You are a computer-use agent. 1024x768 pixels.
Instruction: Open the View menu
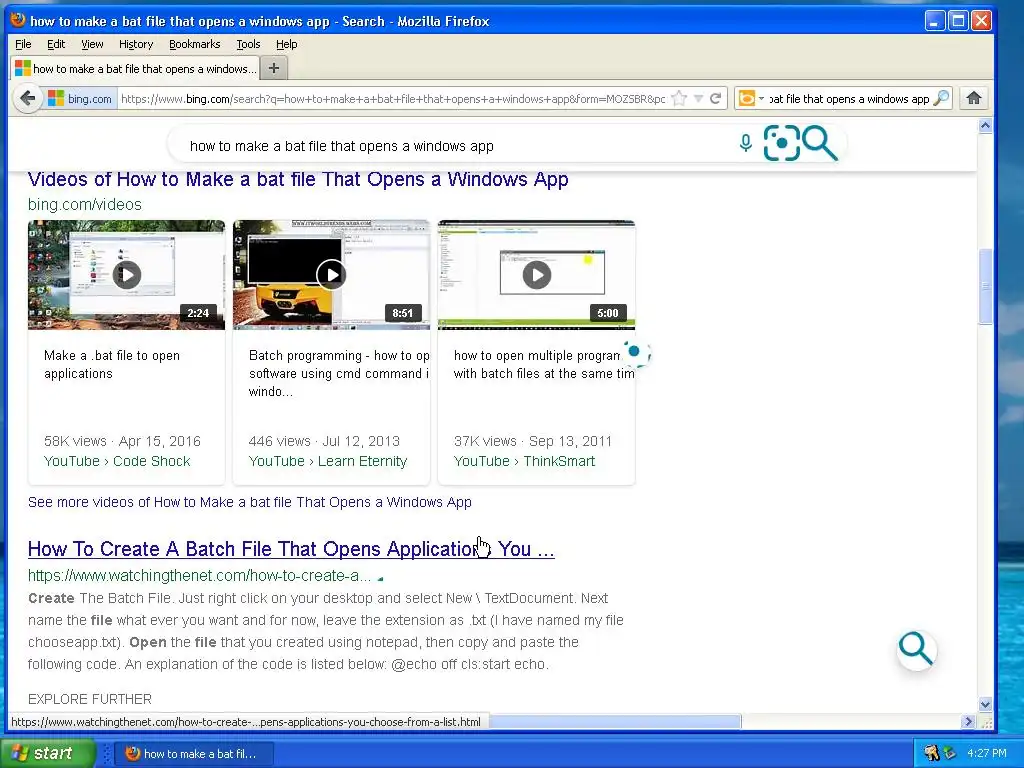tap(92, 44)
